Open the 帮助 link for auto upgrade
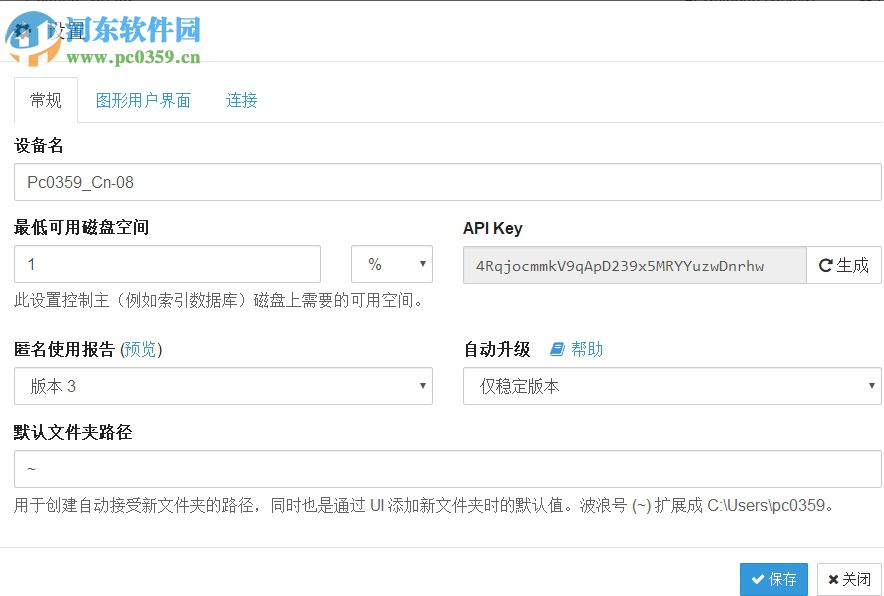The height and width of the screenshot is (596, 884). [587, 350]
